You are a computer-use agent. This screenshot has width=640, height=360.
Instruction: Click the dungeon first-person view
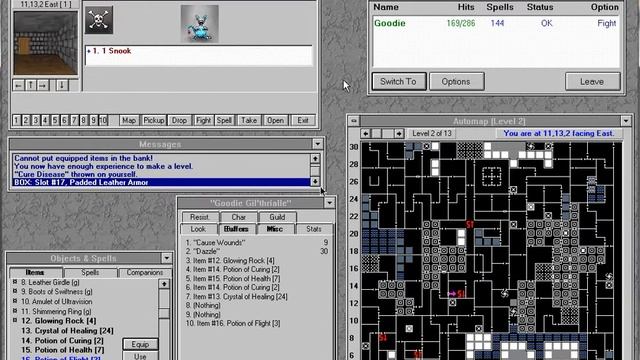tap(45, 43)
